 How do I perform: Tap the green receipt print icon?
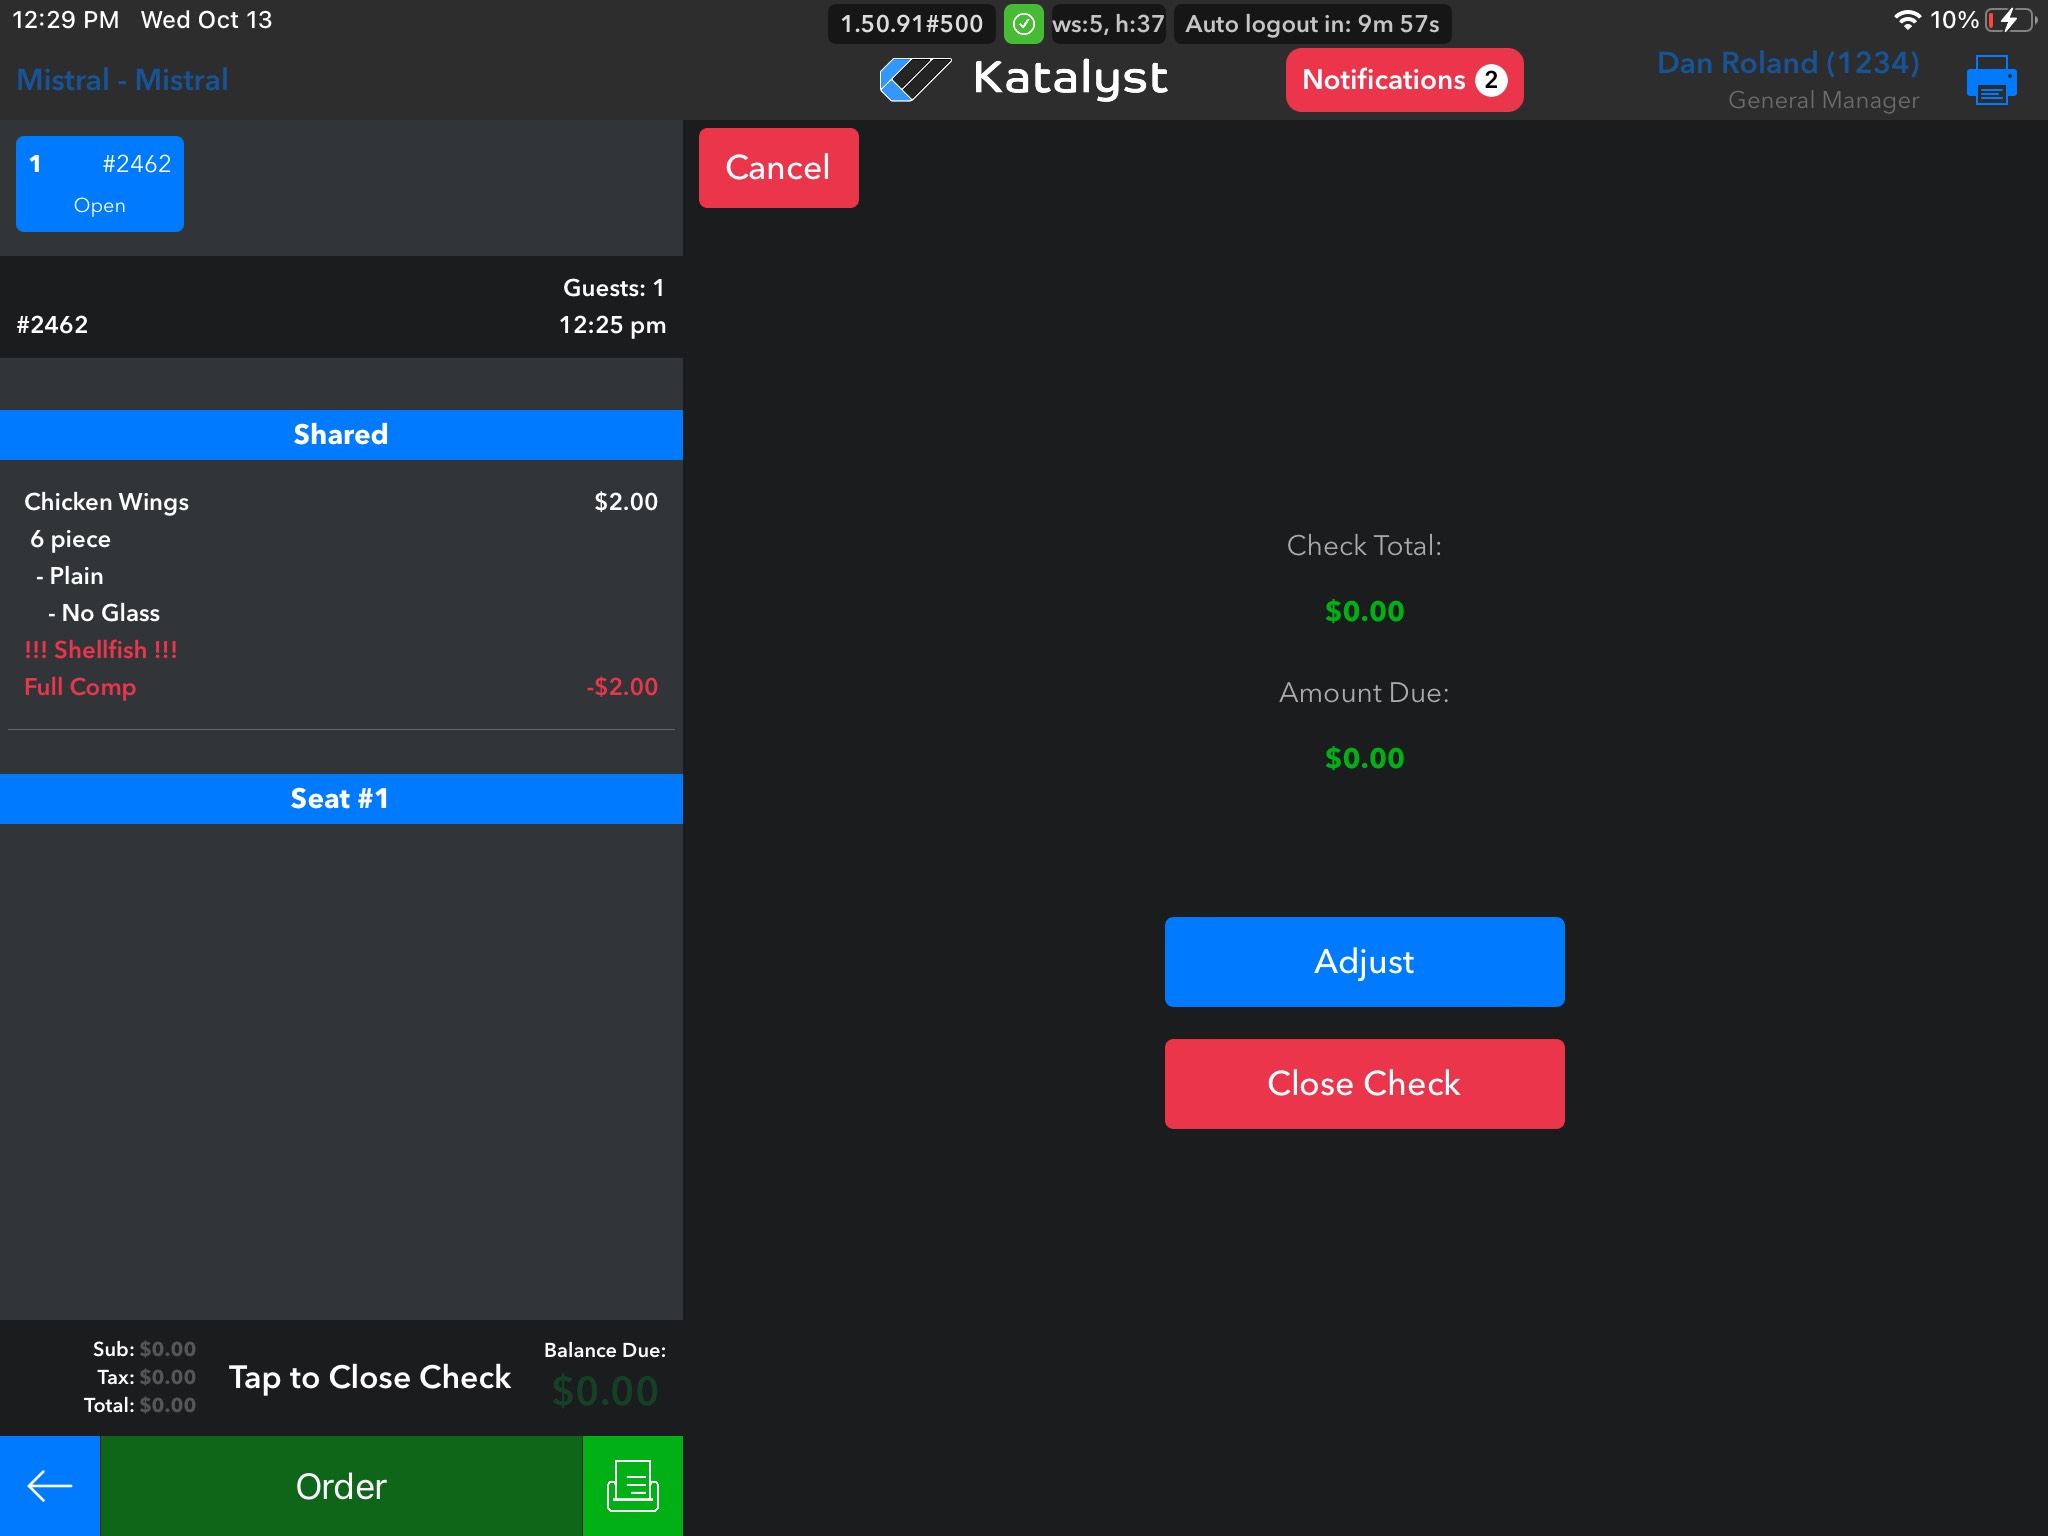click(632, 1486)
